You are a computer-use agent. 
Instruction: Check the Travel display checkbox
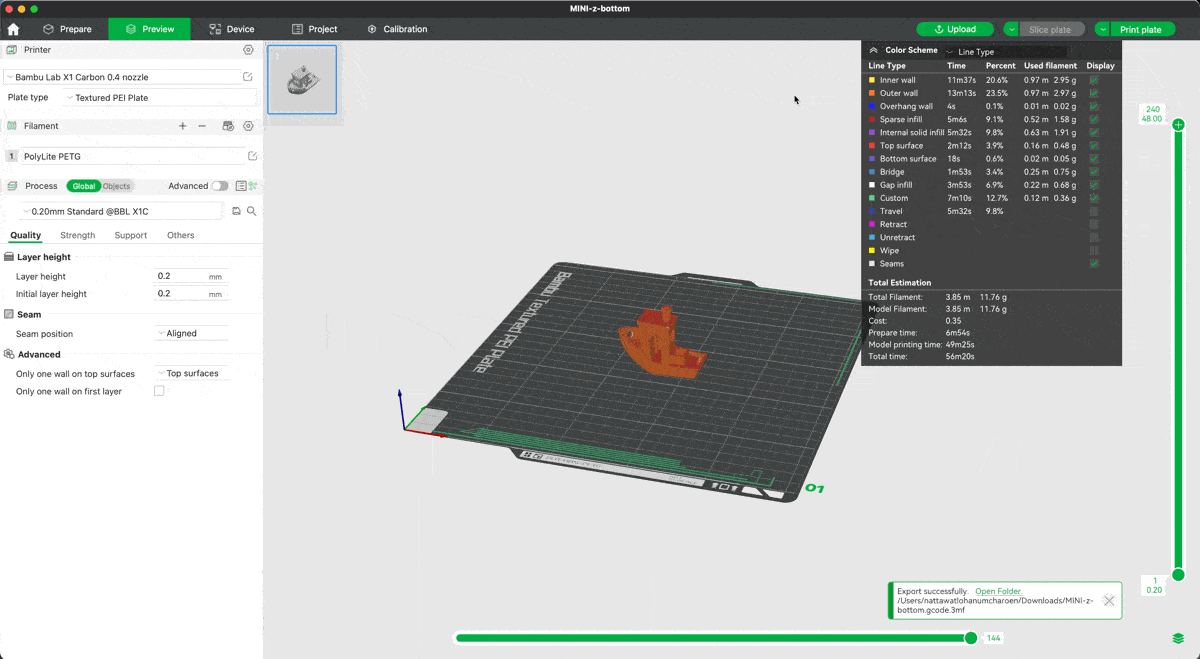1094,211
